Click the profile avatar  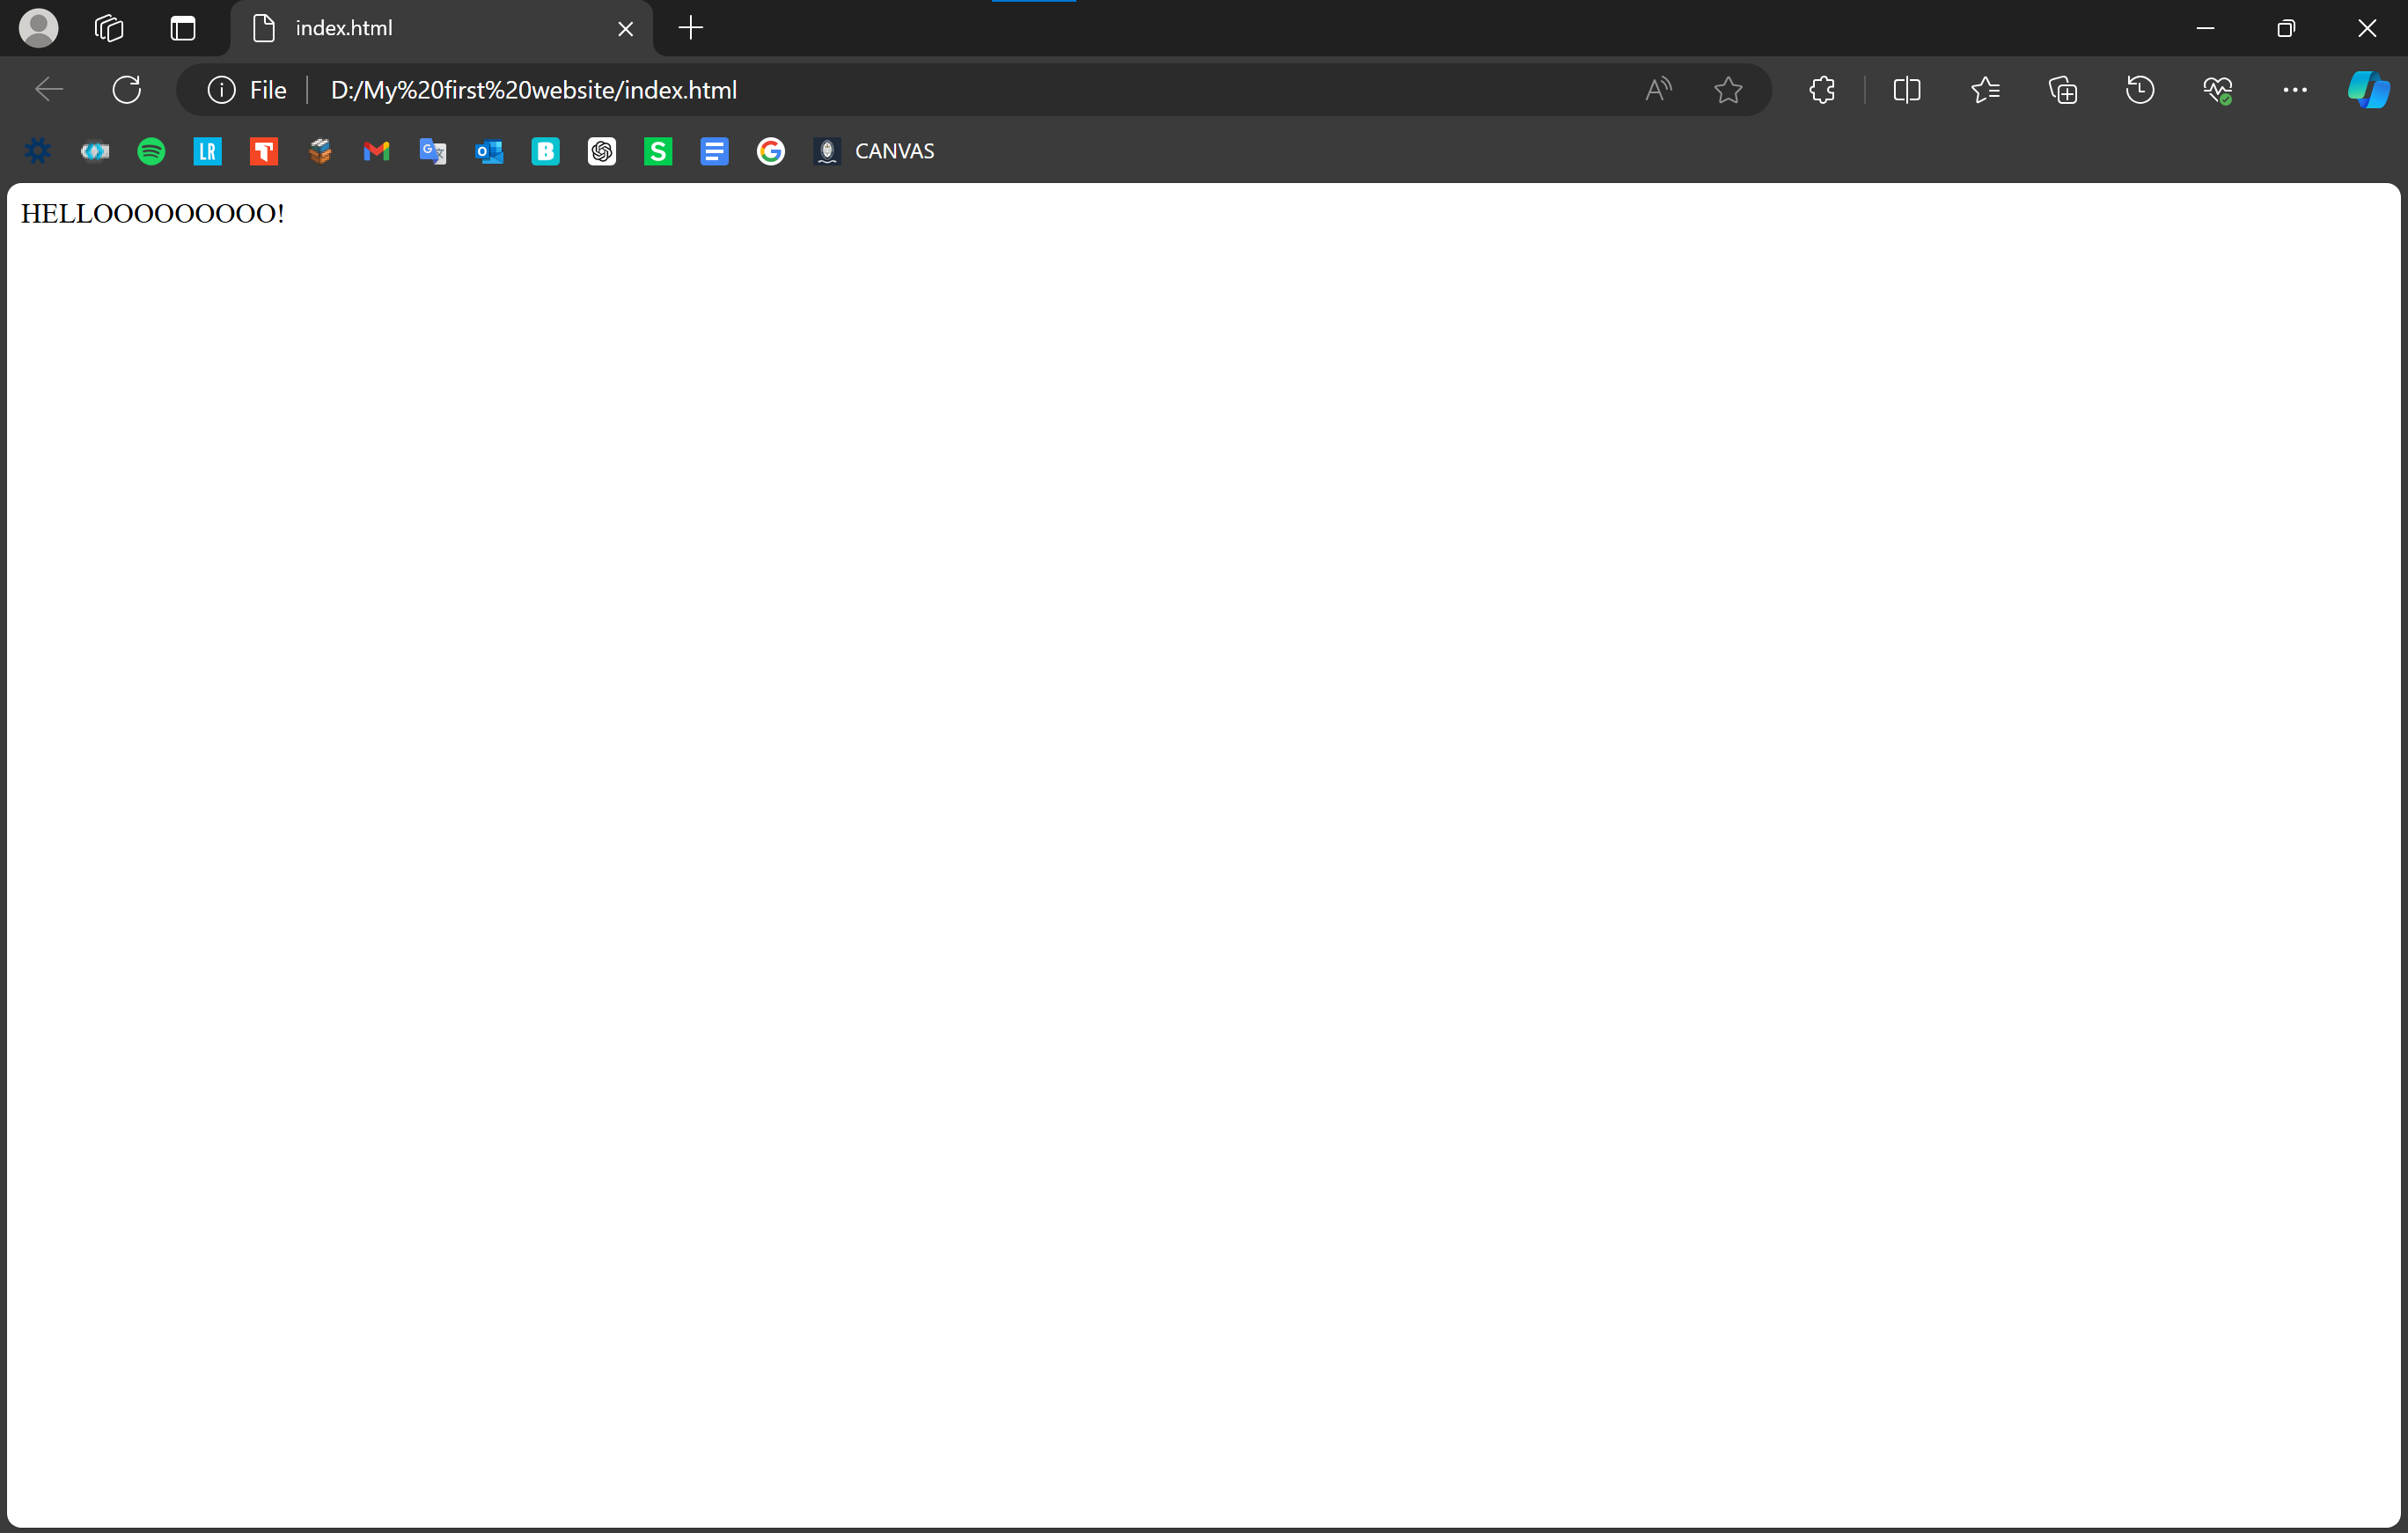(38, 28)
